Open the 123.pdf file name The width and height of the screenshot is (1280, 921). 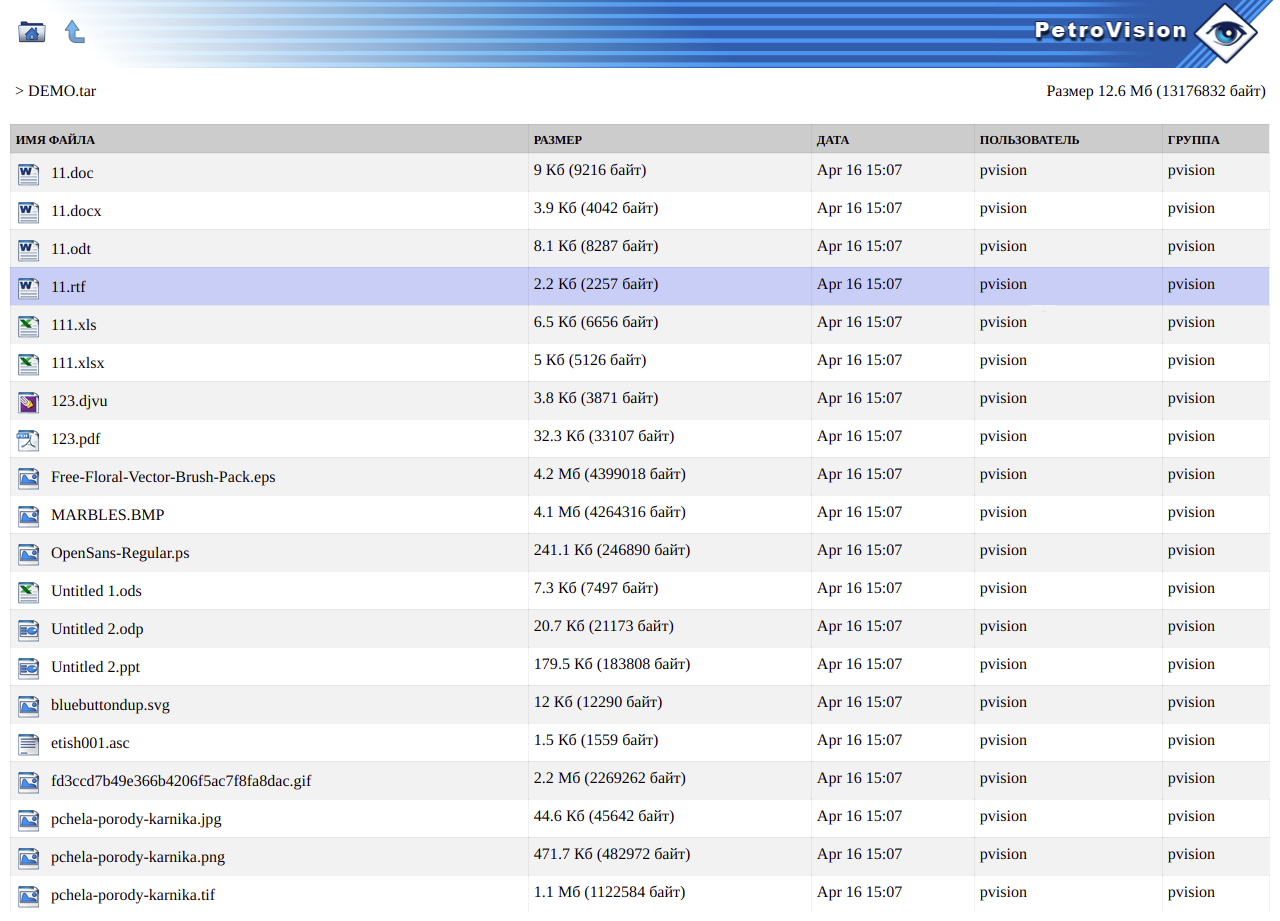[x=76, y=439]
